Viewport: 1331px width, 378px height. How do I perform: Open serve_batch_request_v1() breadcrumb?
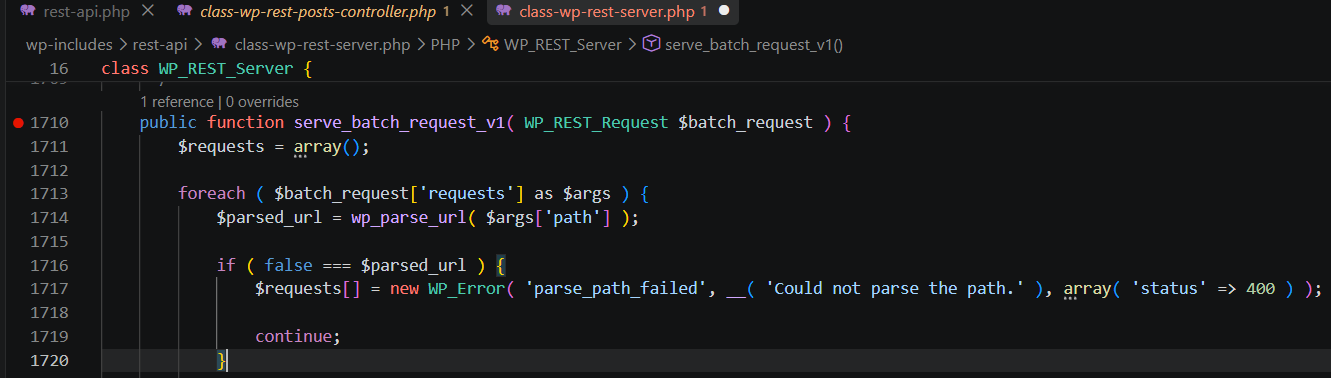click(755, 45)
